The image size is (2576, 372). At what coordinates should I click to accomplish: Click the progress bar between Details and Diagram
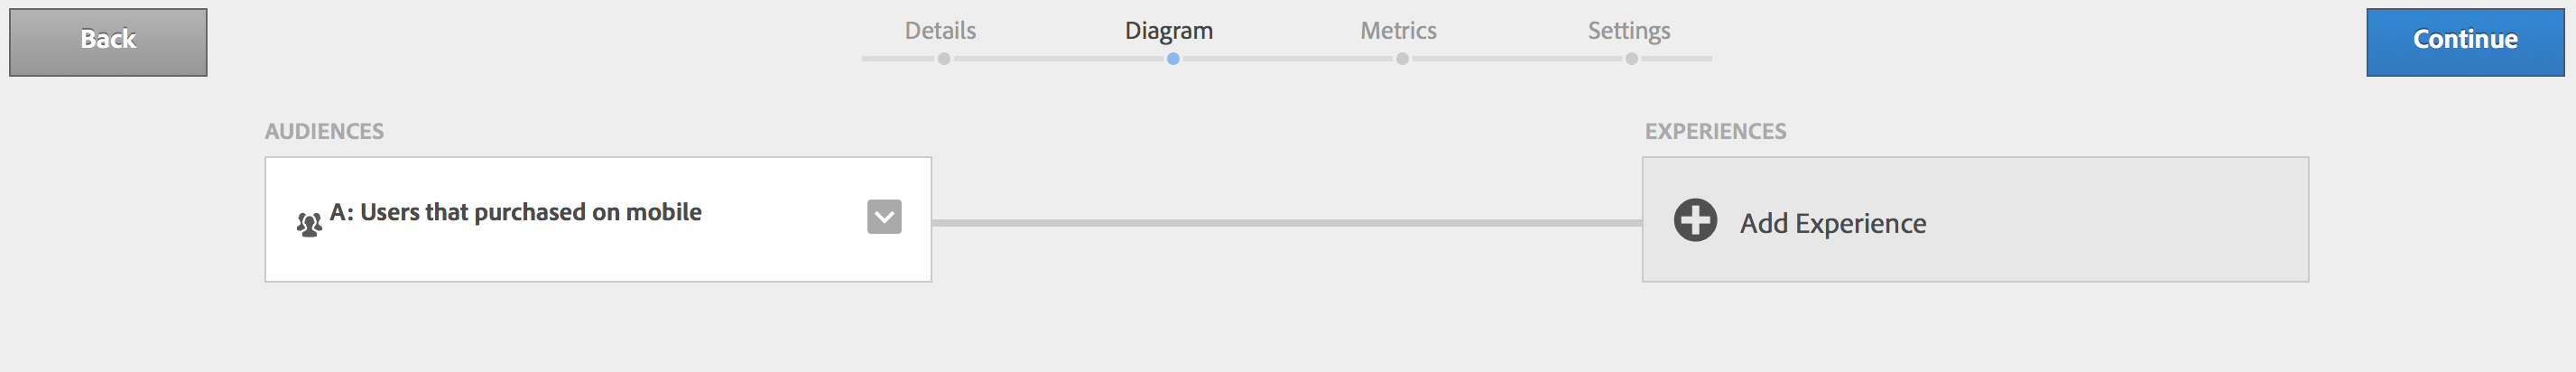click(x=1058, y=59)
